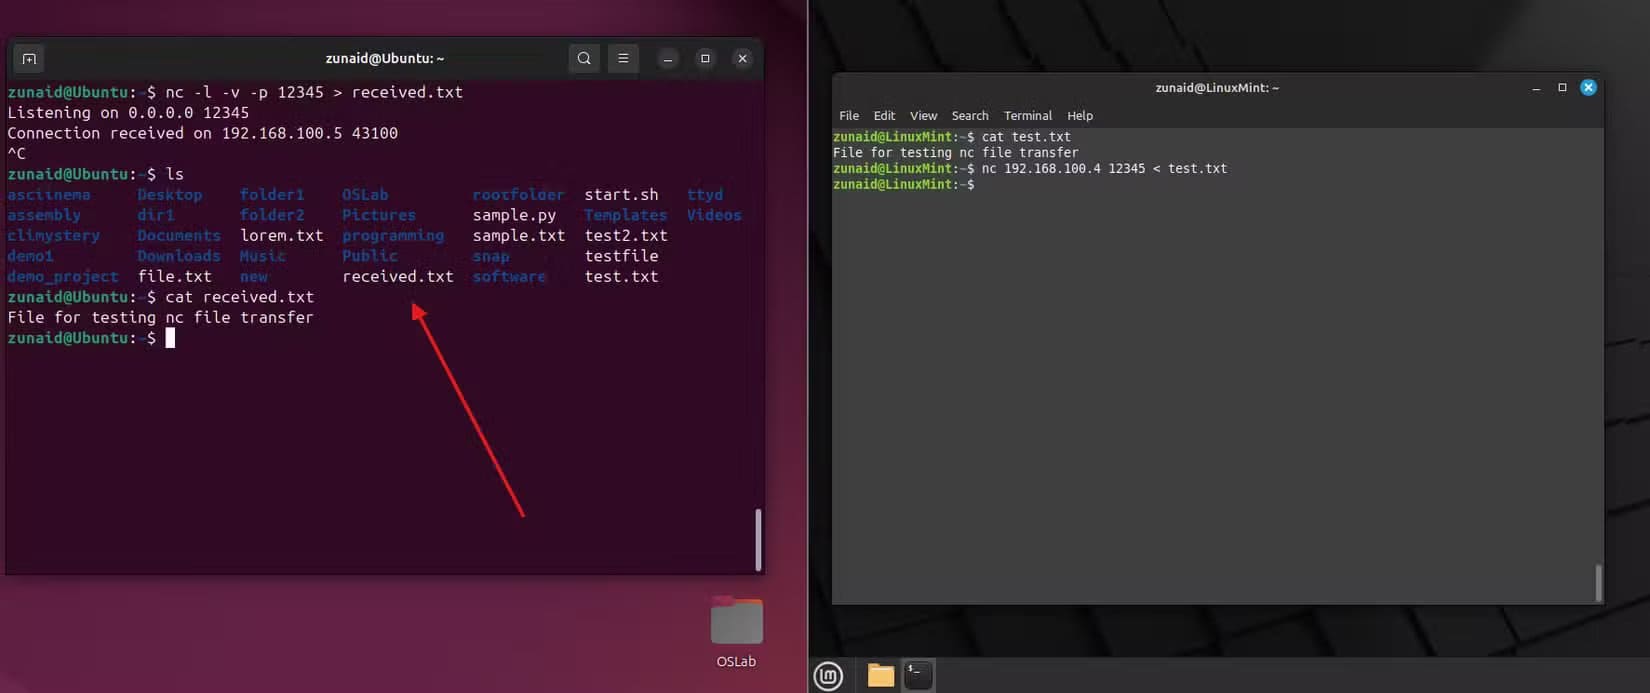Image resolution: width=1650 pixels, height=693 pixels.
Task: Click the Videos directory name
Action: pos(714,215)
